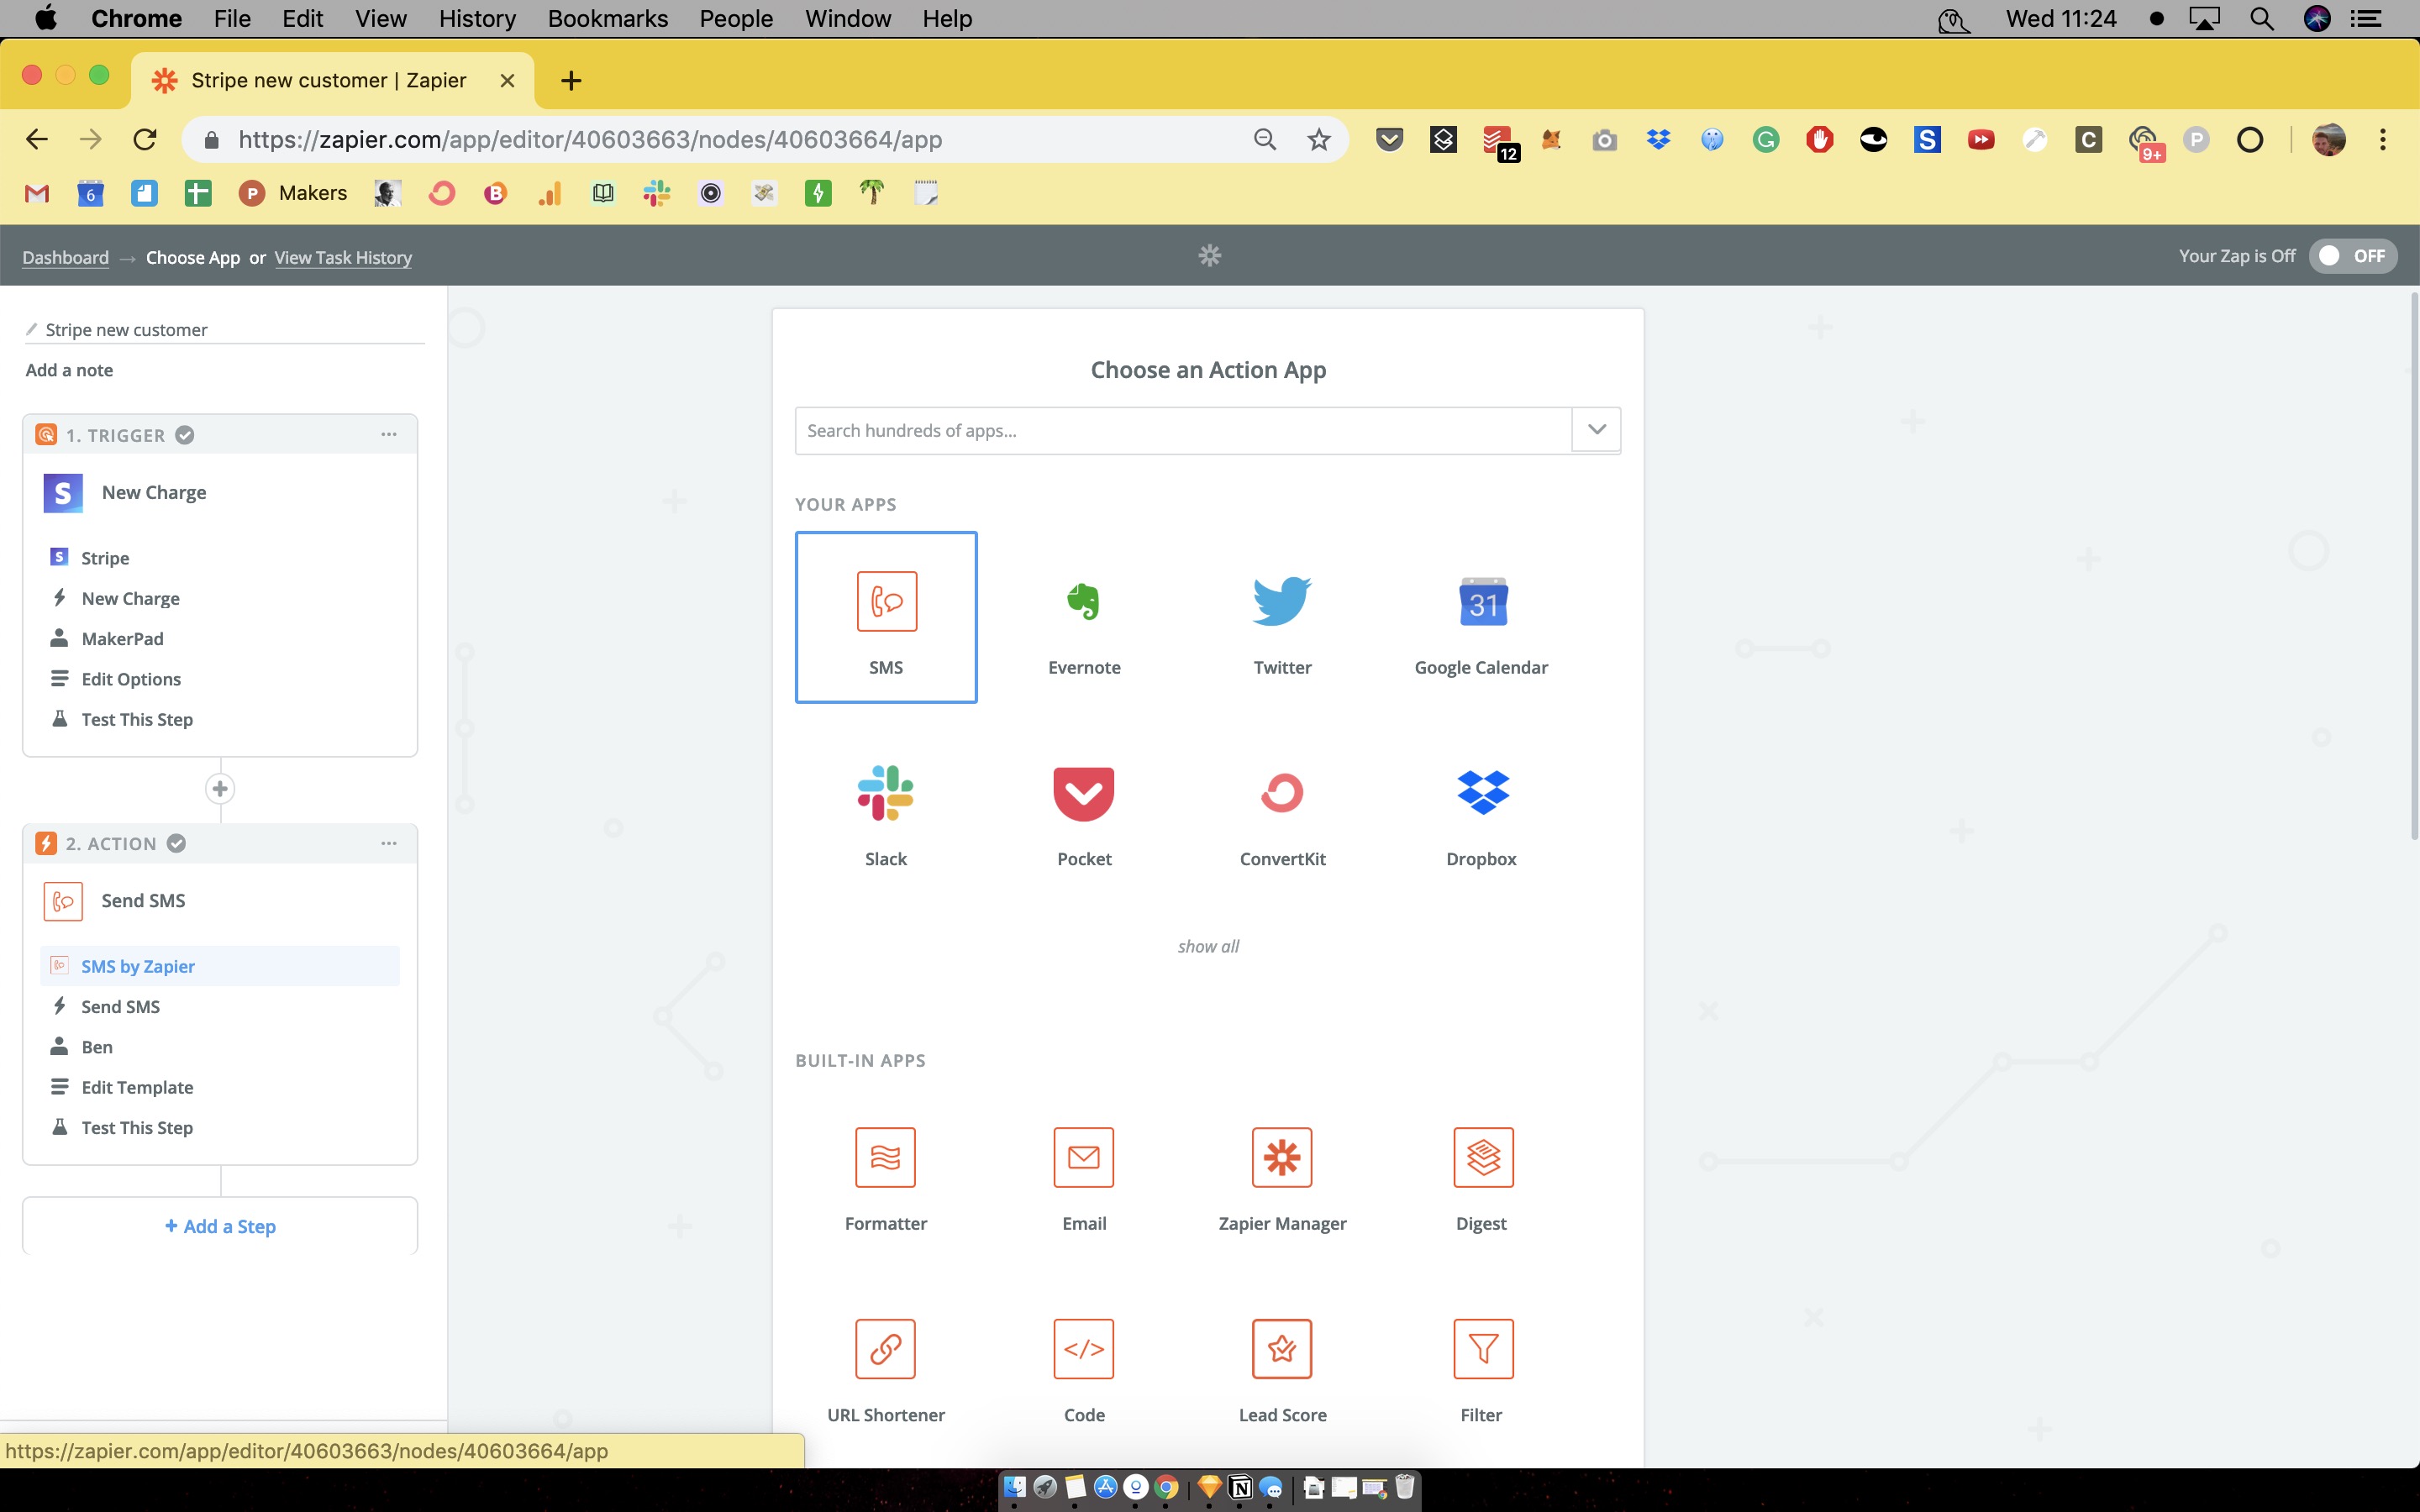Open the File menu
Screen dimensions: 2420x1512
coord(232,19)
